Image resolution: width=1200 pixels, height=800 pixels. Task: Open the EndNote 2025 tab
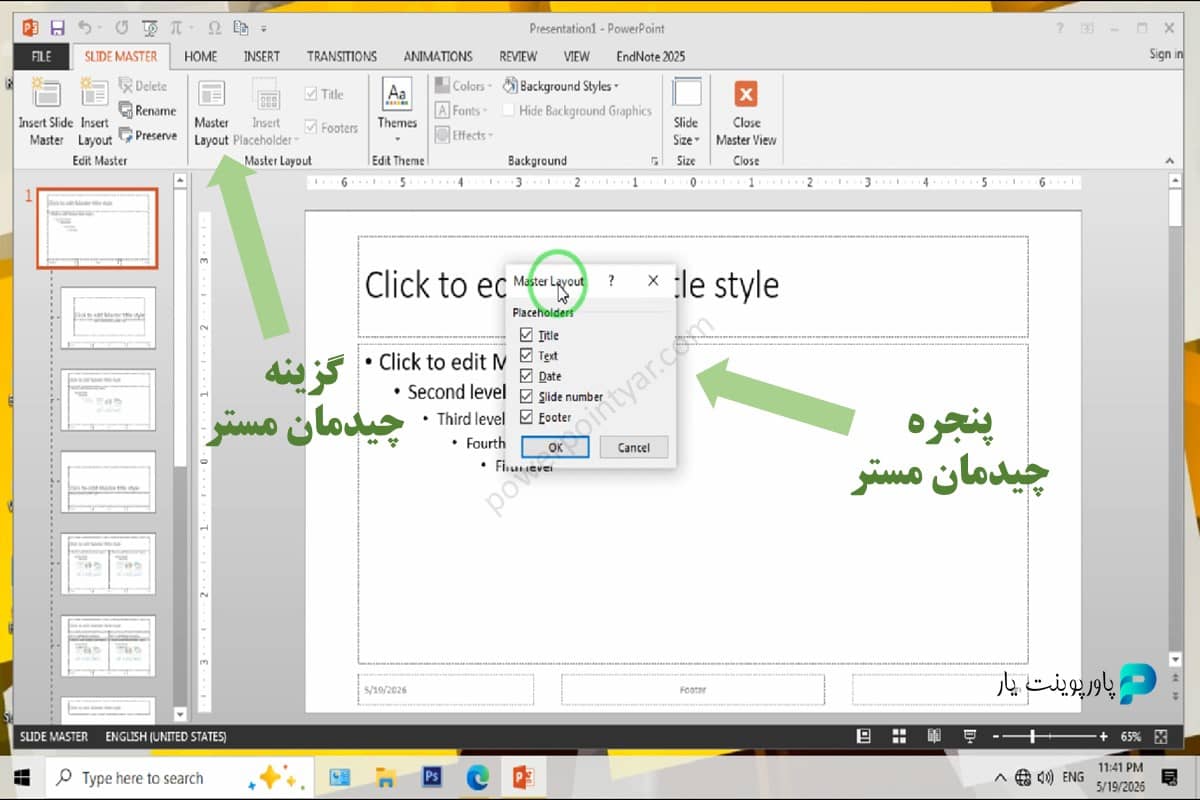651,56
